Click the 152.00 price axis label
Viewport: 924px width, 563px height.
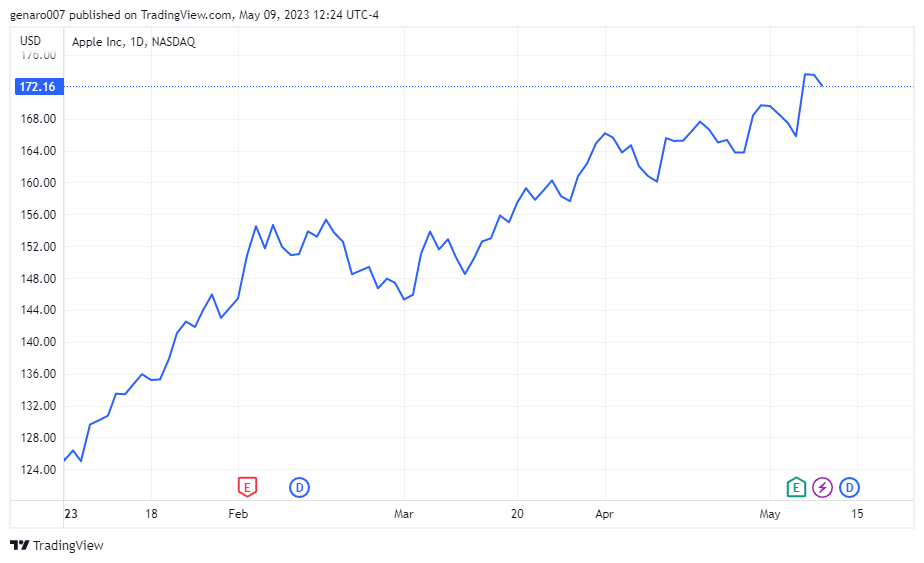pyautogui.click(x=38, y=246)
